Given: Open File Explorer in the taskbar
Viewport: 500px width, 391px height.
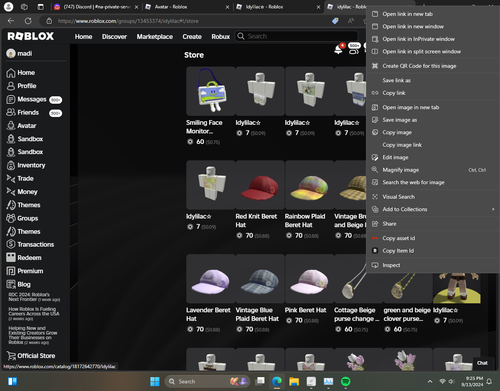Looking at the screenshot, I should click(x=294, y=381).
